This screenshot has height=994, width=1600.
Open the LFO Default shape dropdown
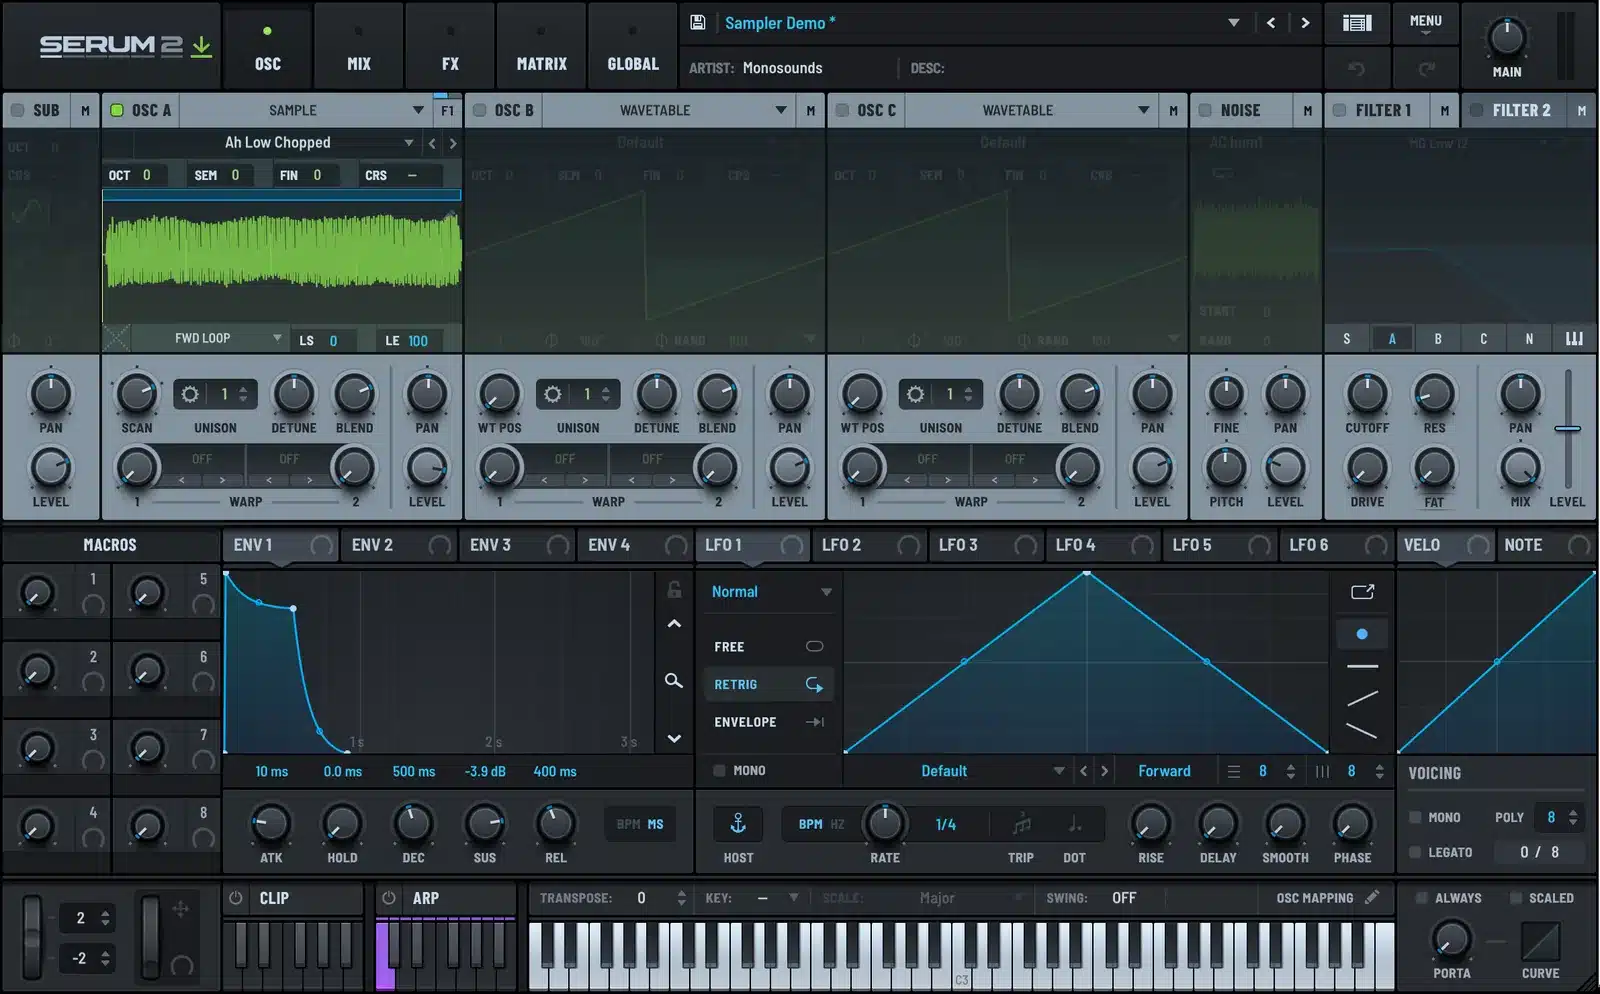click(958, 771)
